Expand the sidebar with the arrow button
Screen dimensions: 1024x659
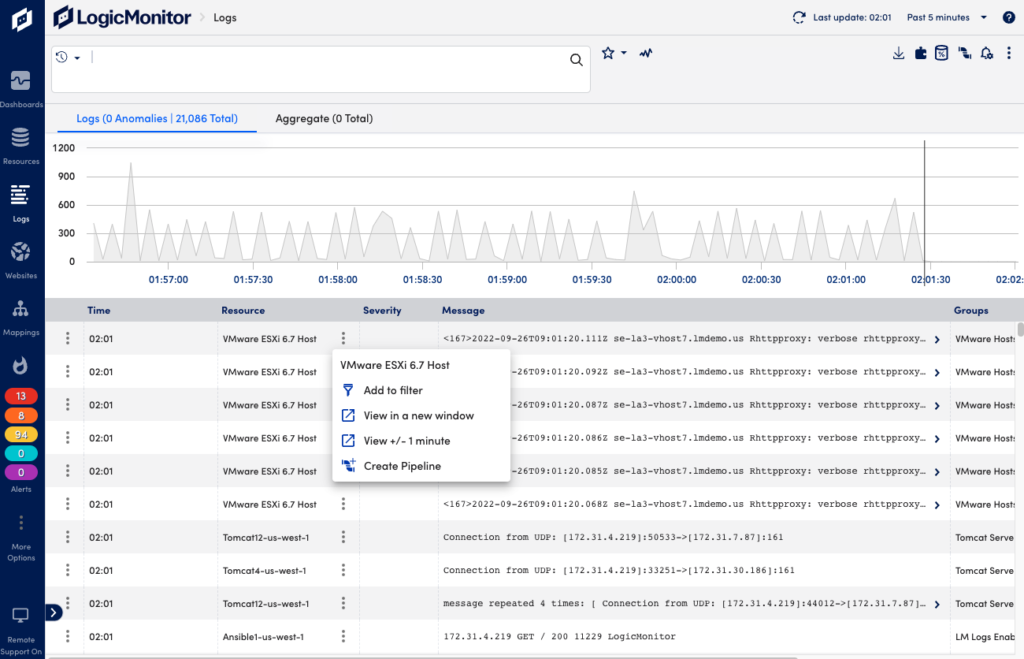[54, 613]
